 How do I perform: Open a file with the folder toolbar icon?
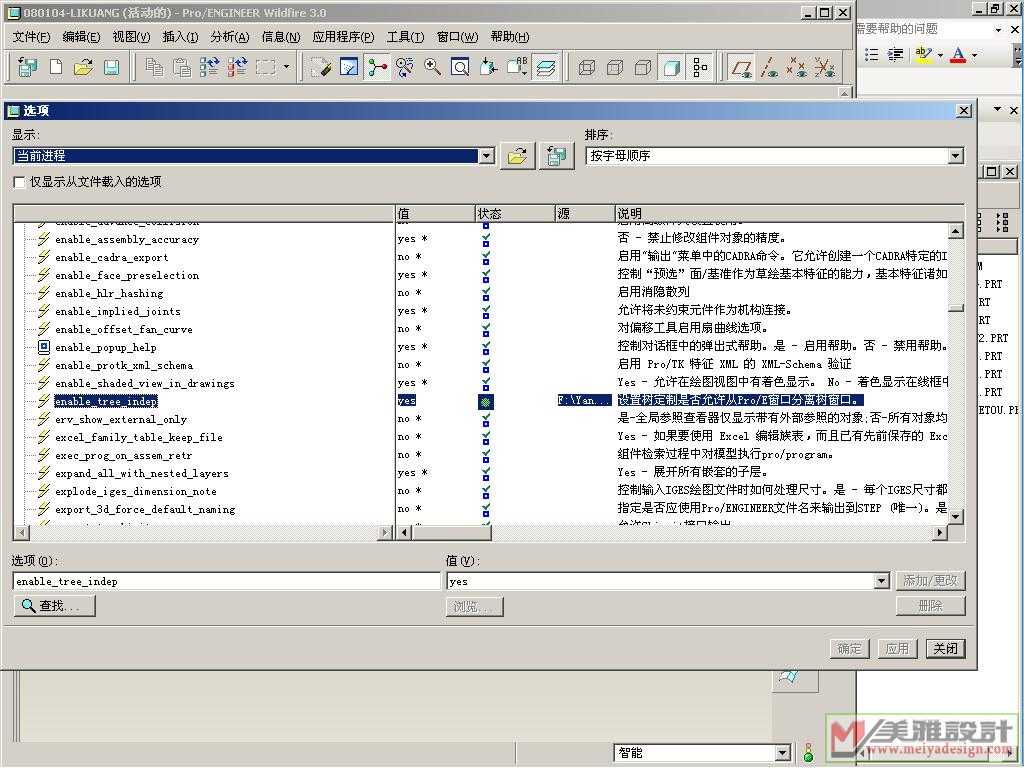(84, 67)
